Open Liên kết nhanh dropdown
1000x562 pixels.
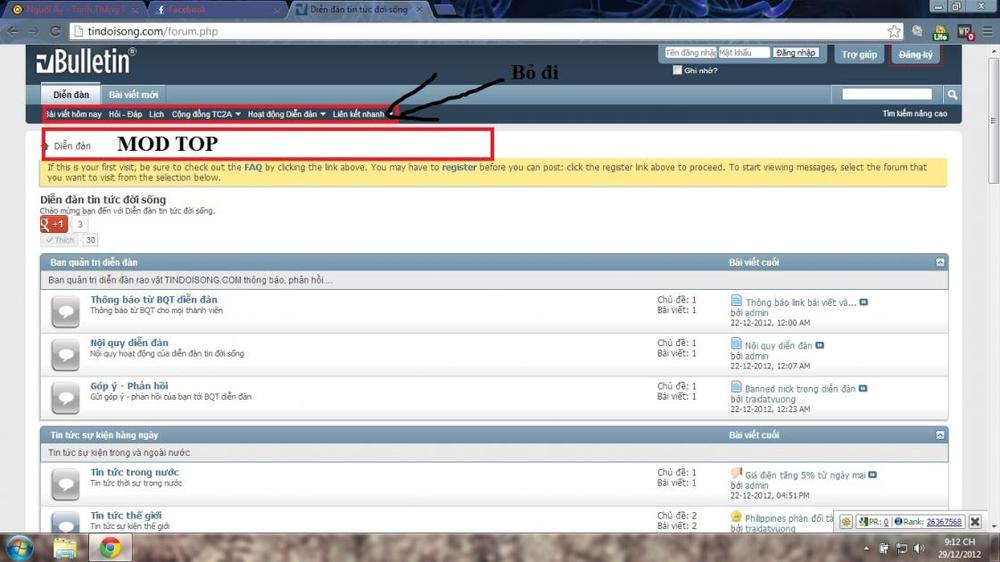[363, 114]
